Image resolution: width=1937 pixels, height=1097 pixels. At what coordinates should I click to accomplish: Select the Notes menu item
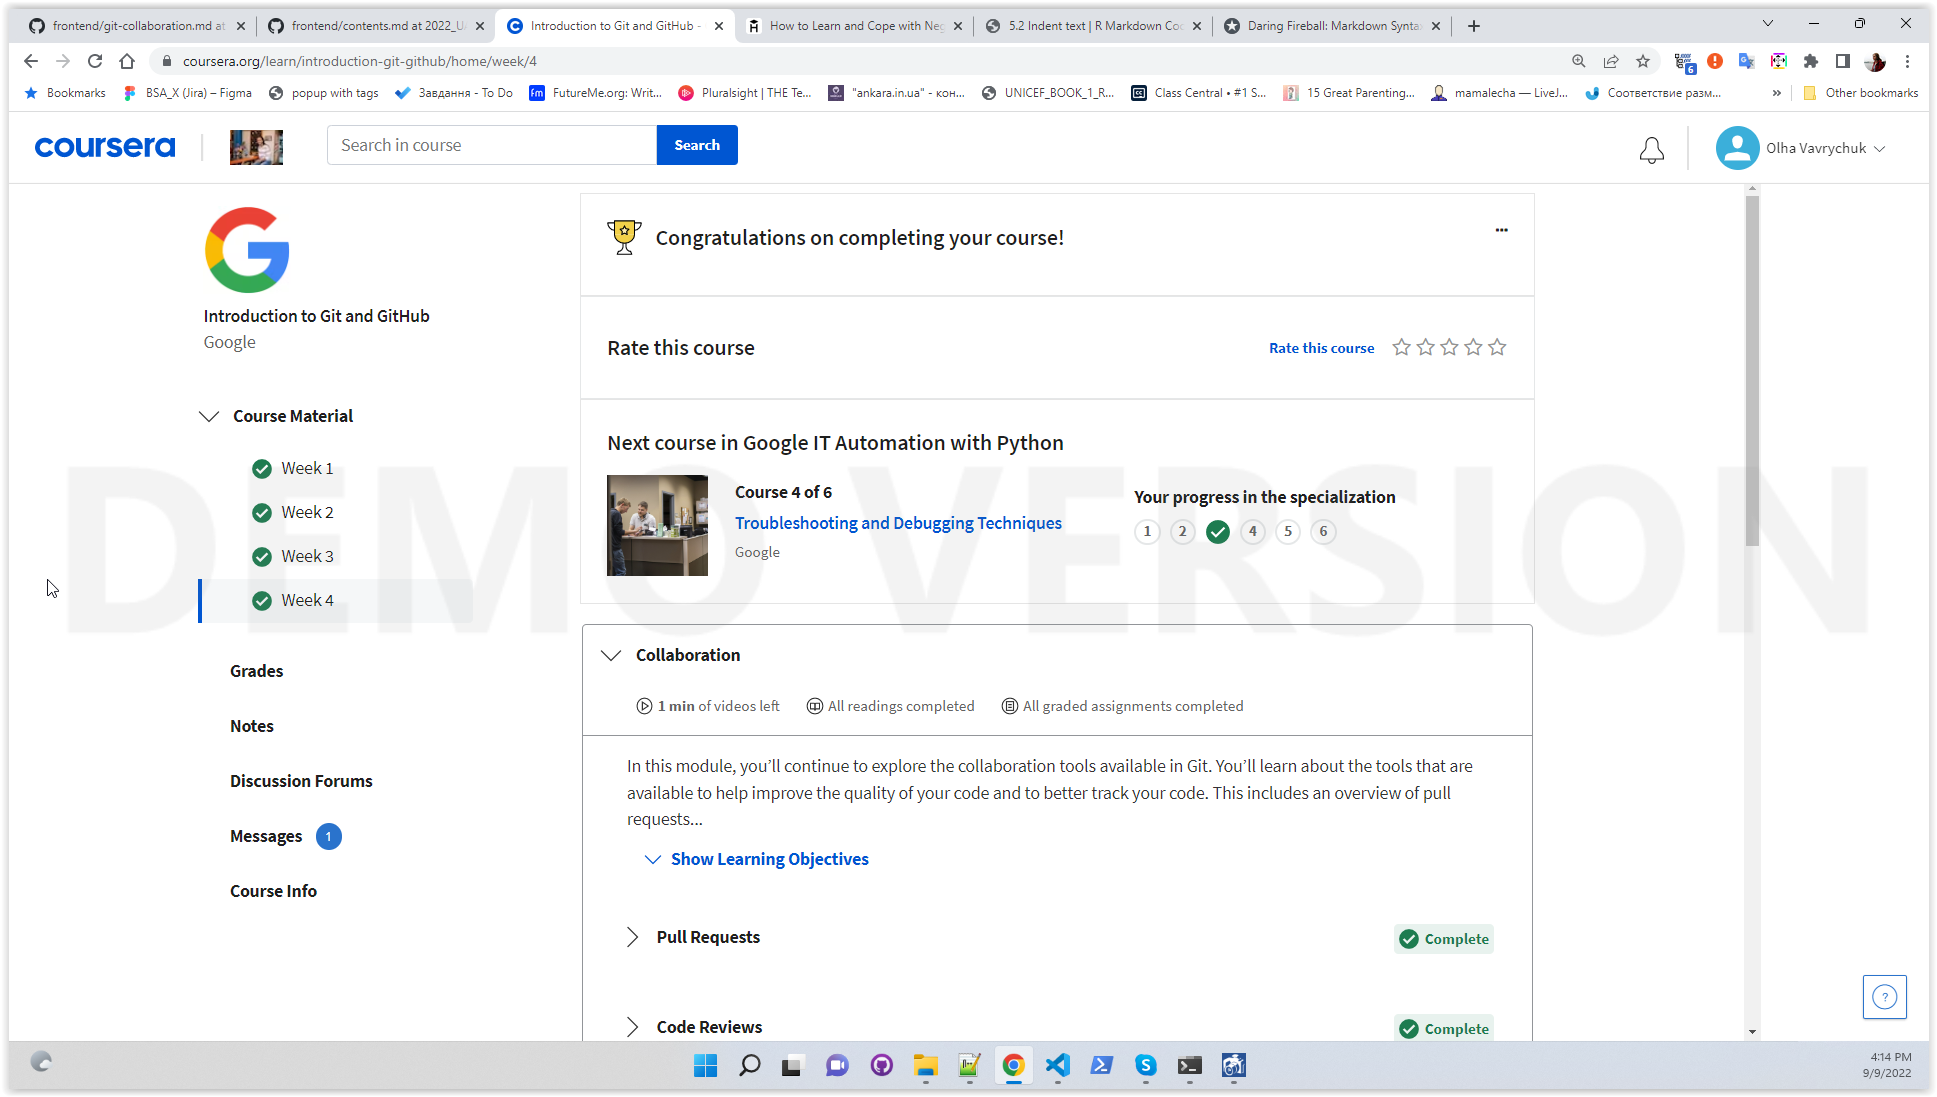(251, 725)
